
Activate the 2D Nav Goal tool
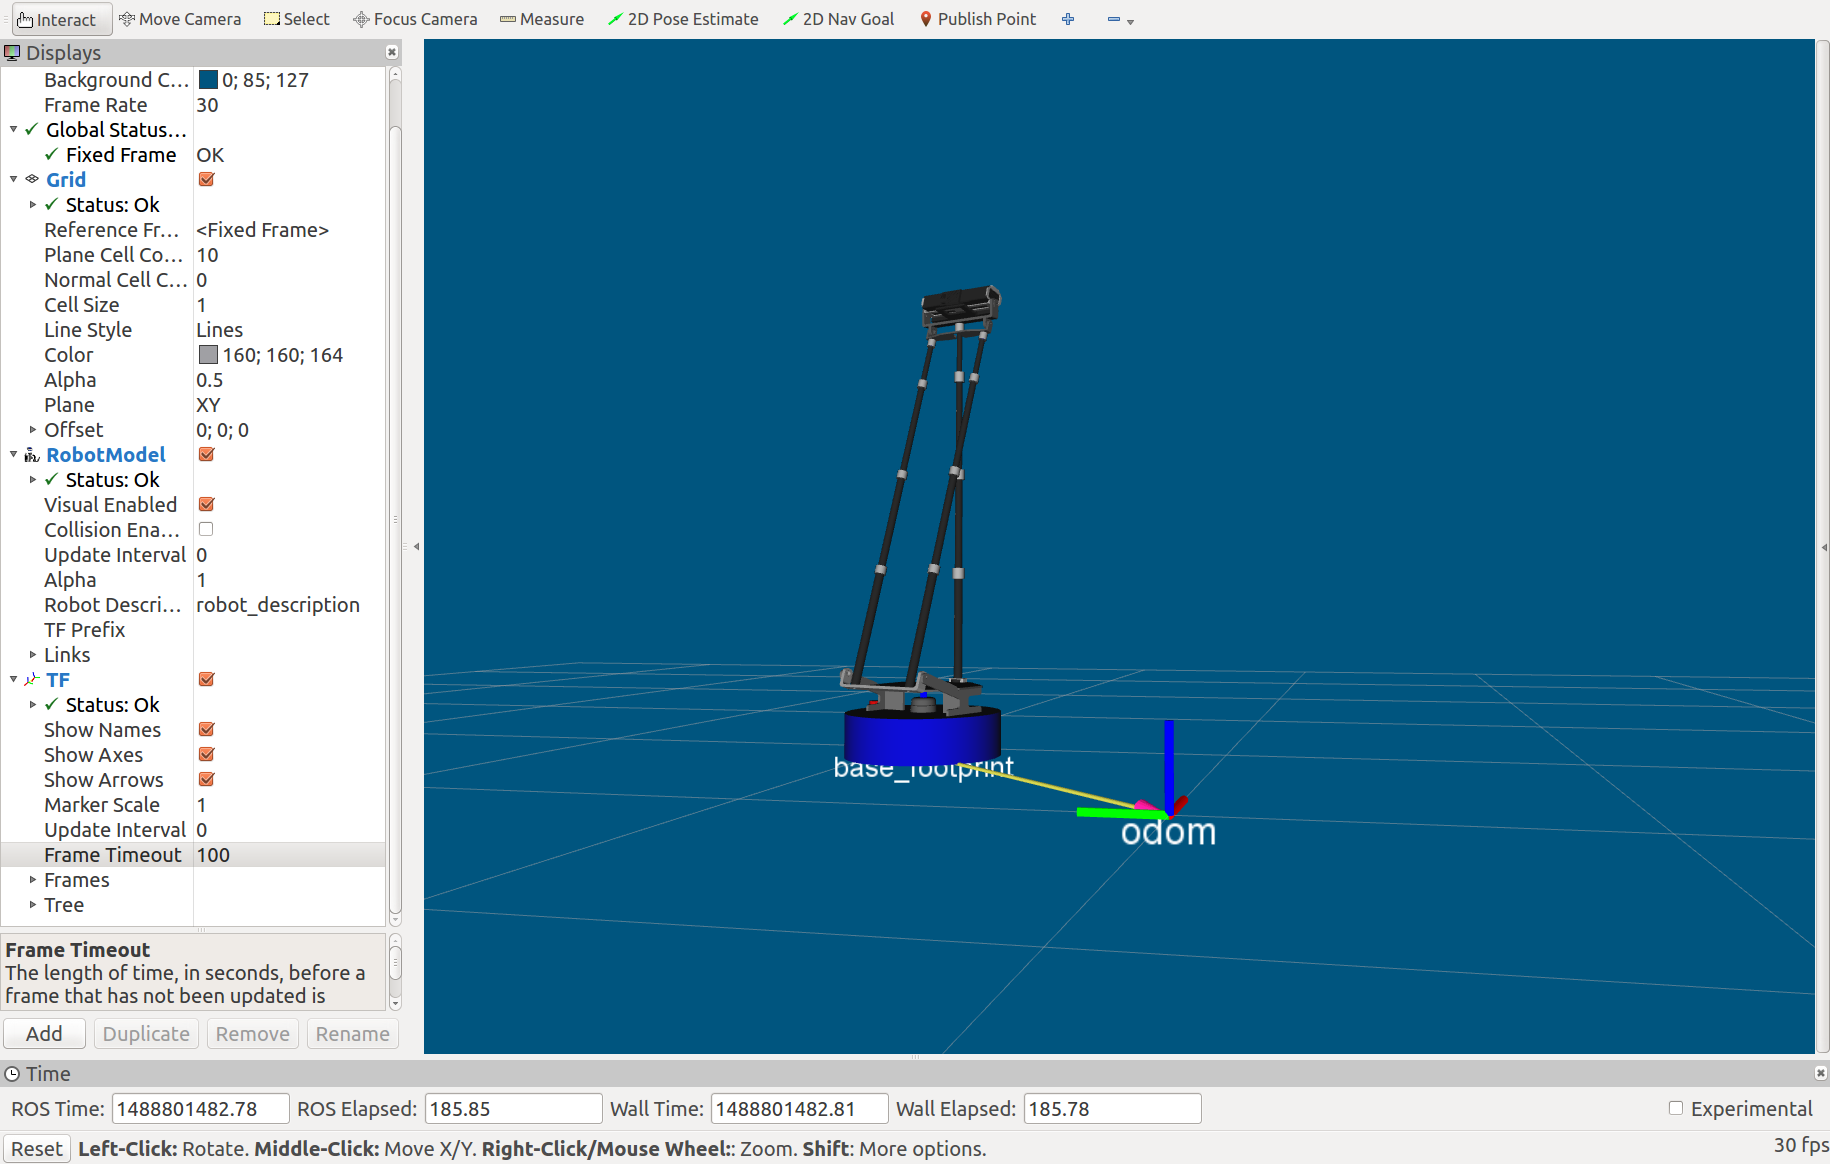tap(838, 19)
